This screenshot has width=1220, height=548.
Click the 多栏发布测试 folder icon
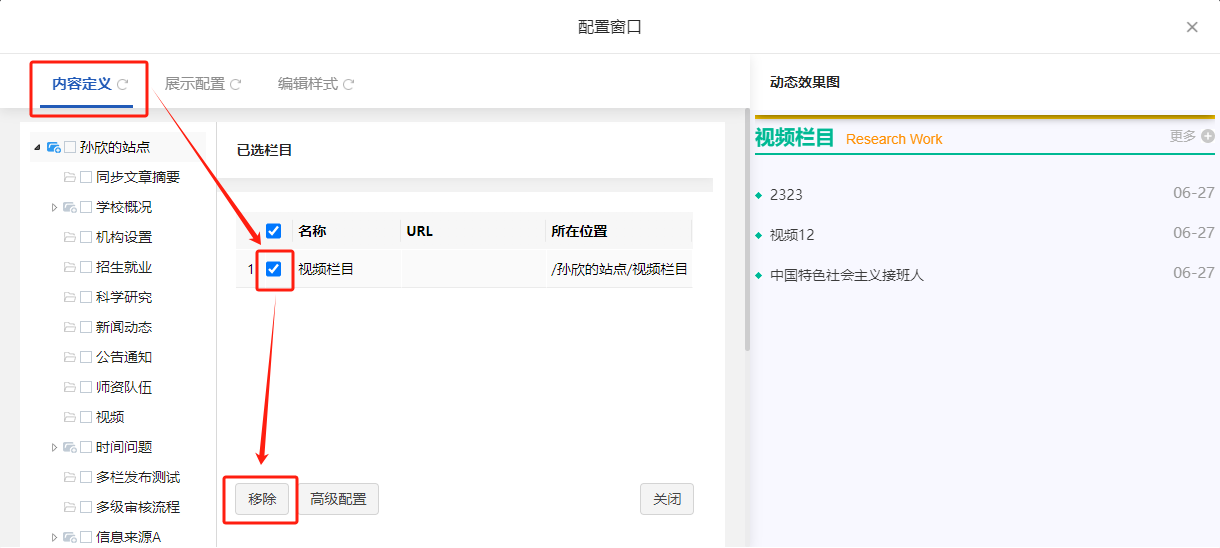tap(70, 477)
